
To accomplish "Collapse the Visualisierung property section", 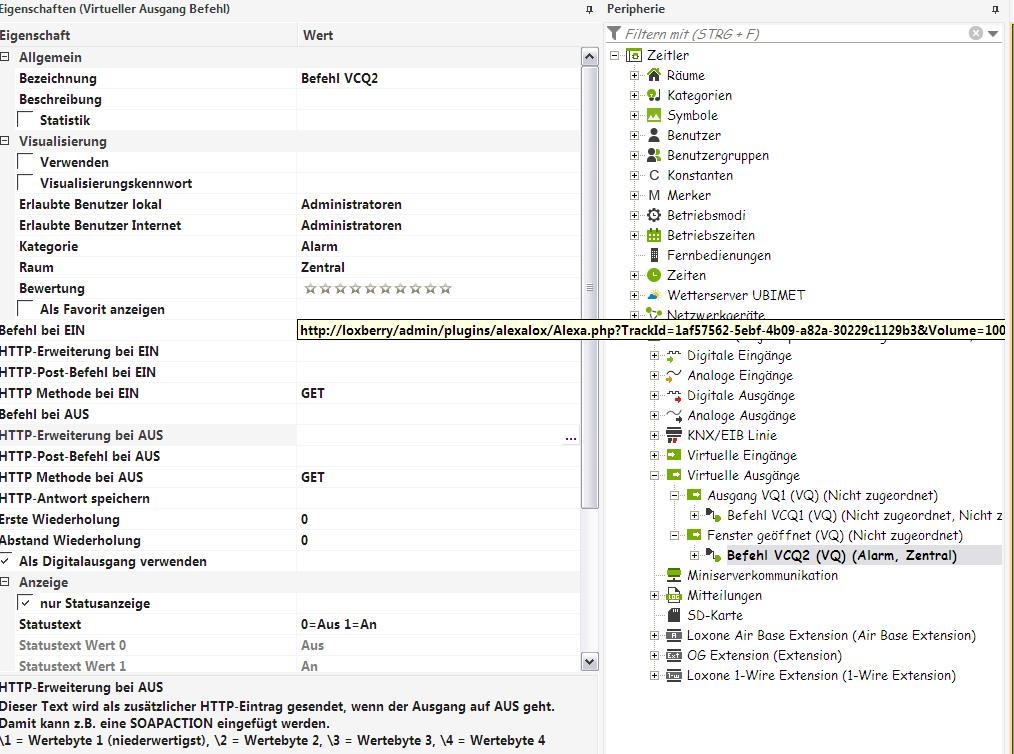I will [6, 141].
